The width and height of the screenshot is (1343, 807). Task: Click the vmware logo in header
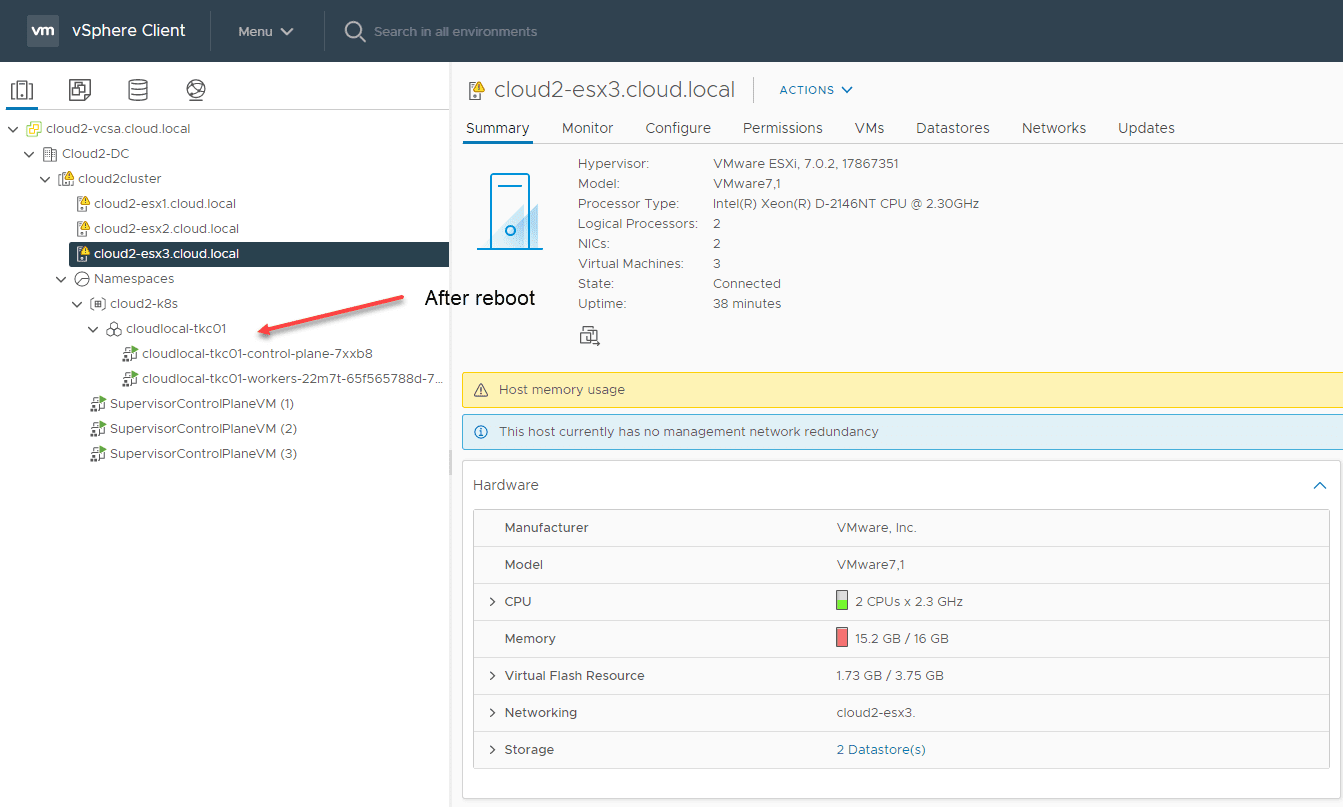pos(42,31)
